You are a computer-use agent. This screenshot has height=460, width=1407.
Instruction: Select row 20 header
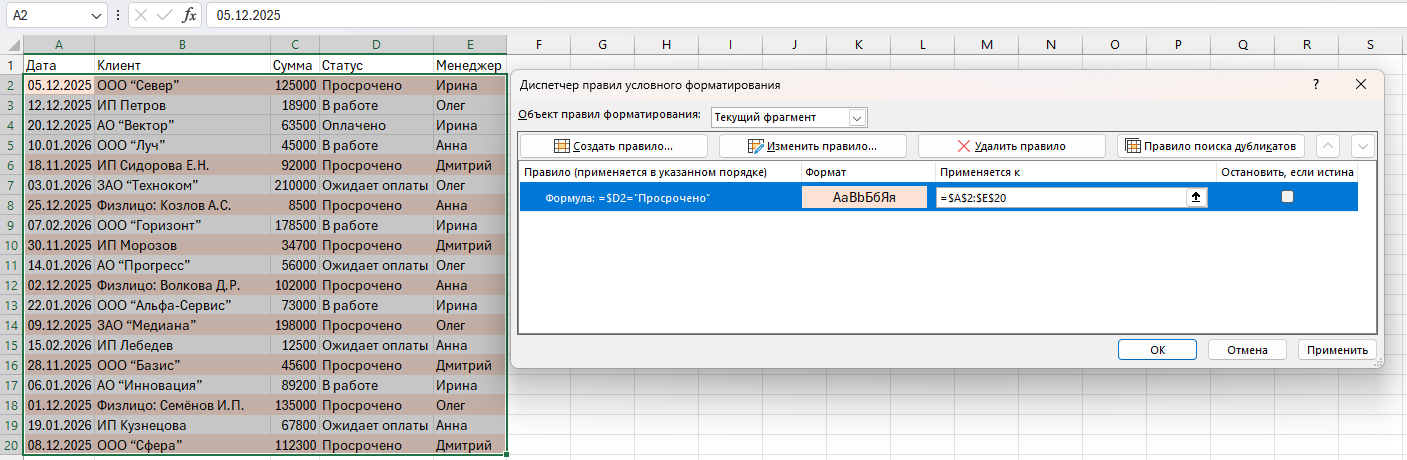[11, 445]
